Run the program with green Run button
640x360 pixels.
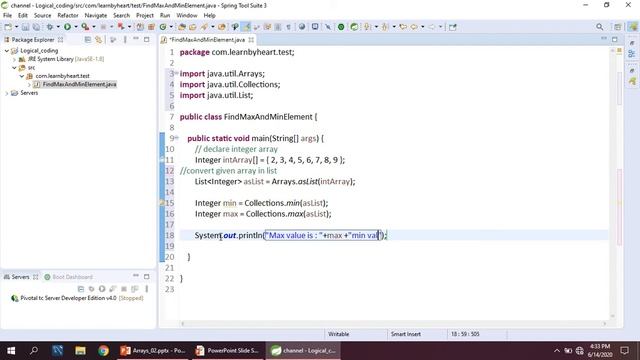pos(67,27)
